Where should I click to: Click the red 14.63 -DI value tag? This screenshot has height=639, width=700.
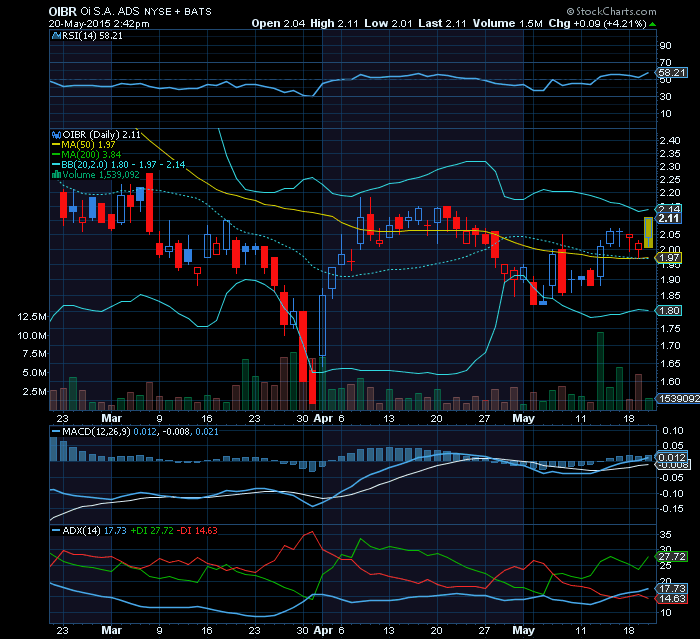(x=672, y=598)
